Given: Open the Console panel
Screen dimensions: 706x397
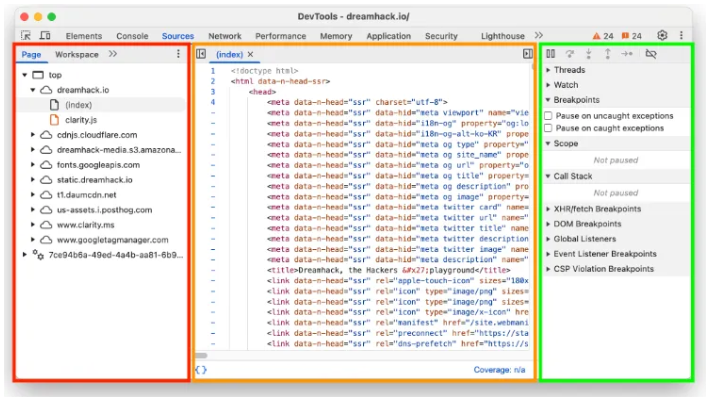Looking at the screenshot, I should (x=132, y=36).
